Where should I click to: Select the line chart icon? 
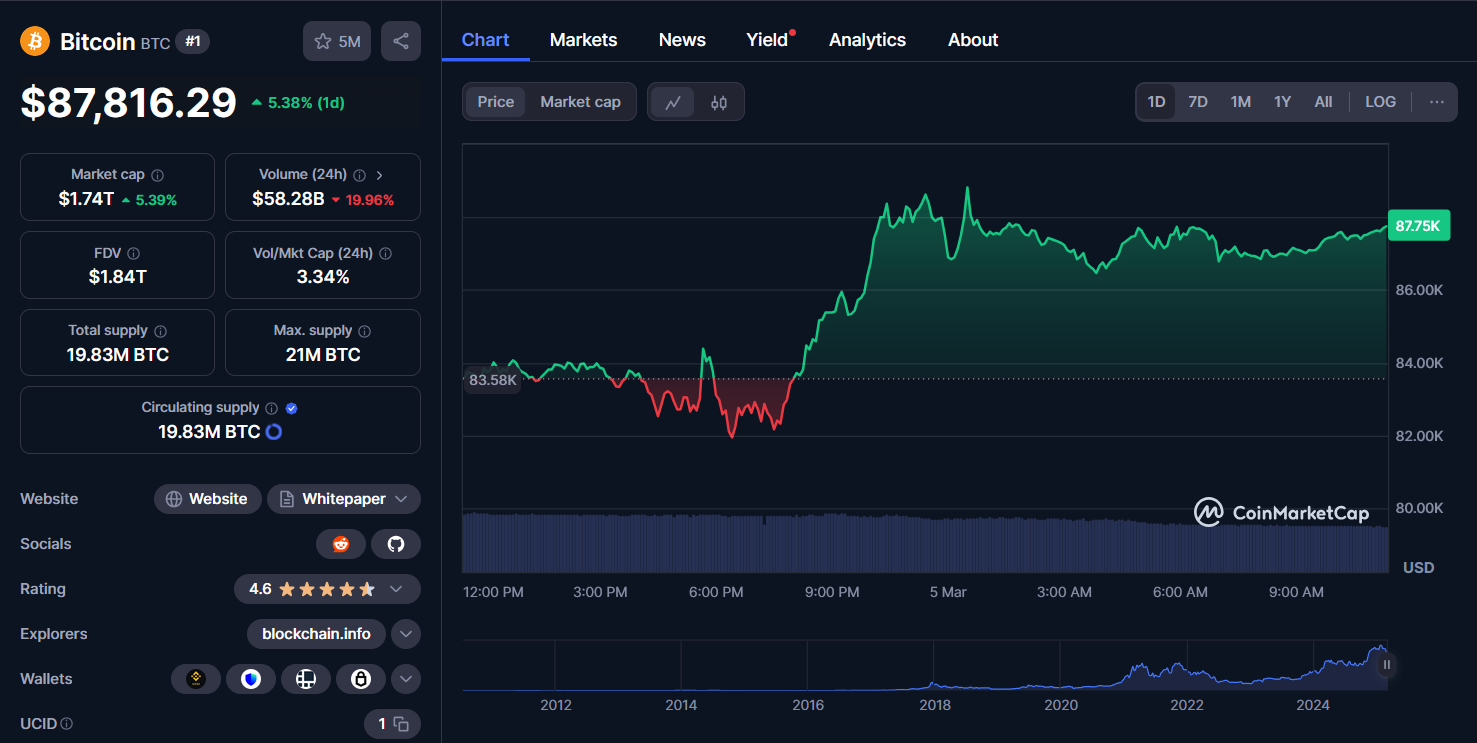pyautogui.click(x=672, y=101)
